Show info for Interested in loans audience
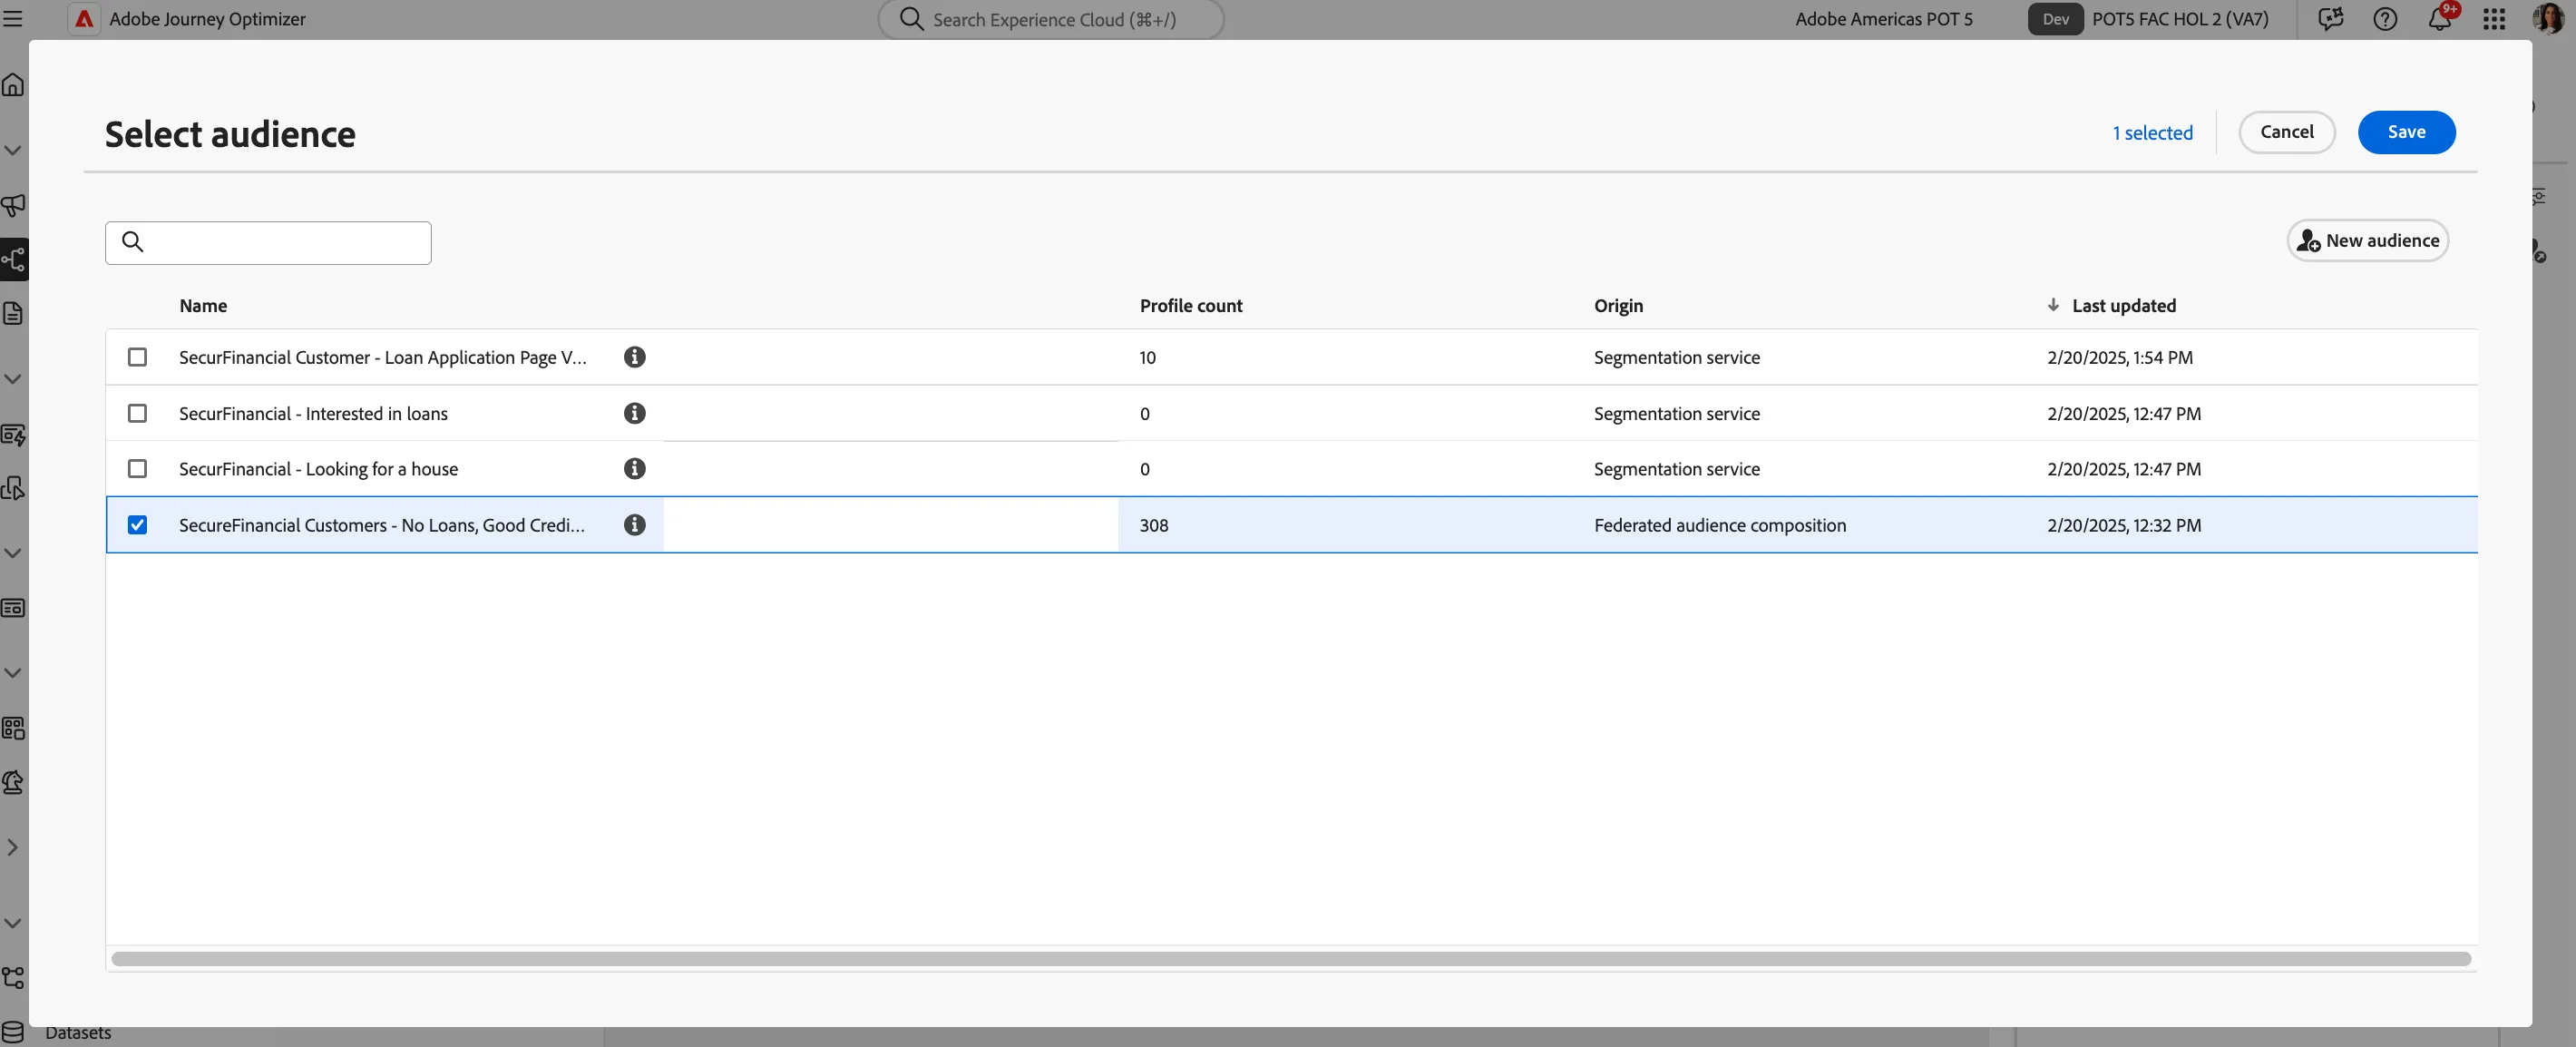Image resolution: width=2576 pixels, height=1047 pixels. click(x=634, y=413)
